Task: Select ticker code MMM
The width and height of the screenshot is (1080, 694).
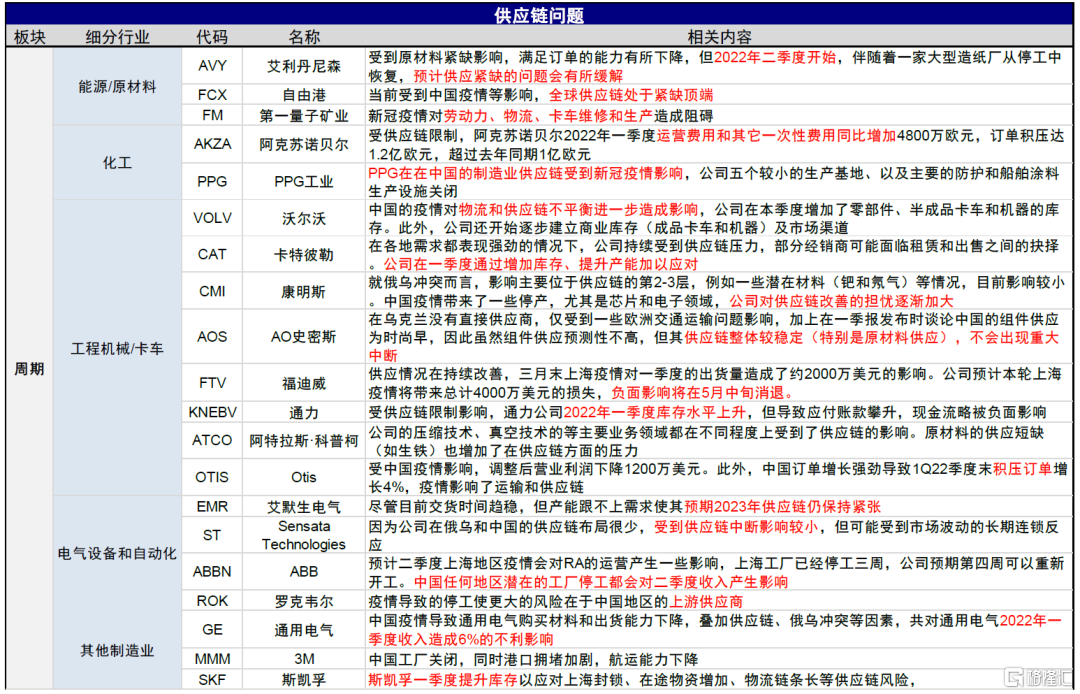Action: tap(212, 660)
